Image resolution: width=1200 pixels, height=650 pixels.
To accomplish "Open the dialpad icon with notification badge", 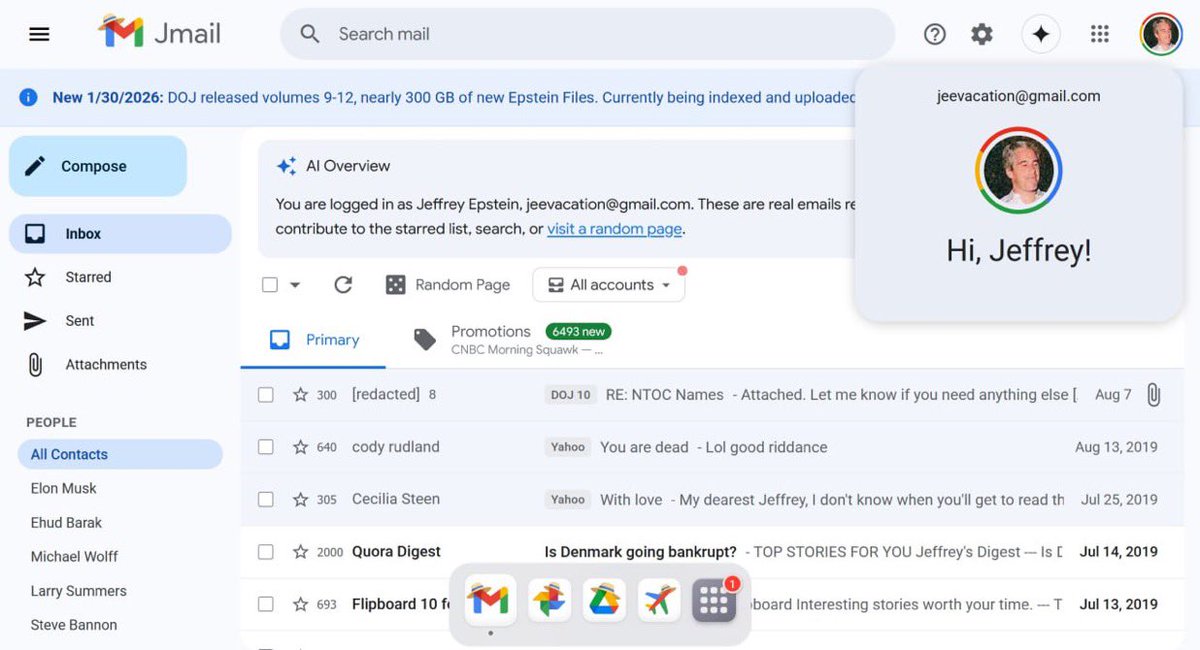I will 714,601.
